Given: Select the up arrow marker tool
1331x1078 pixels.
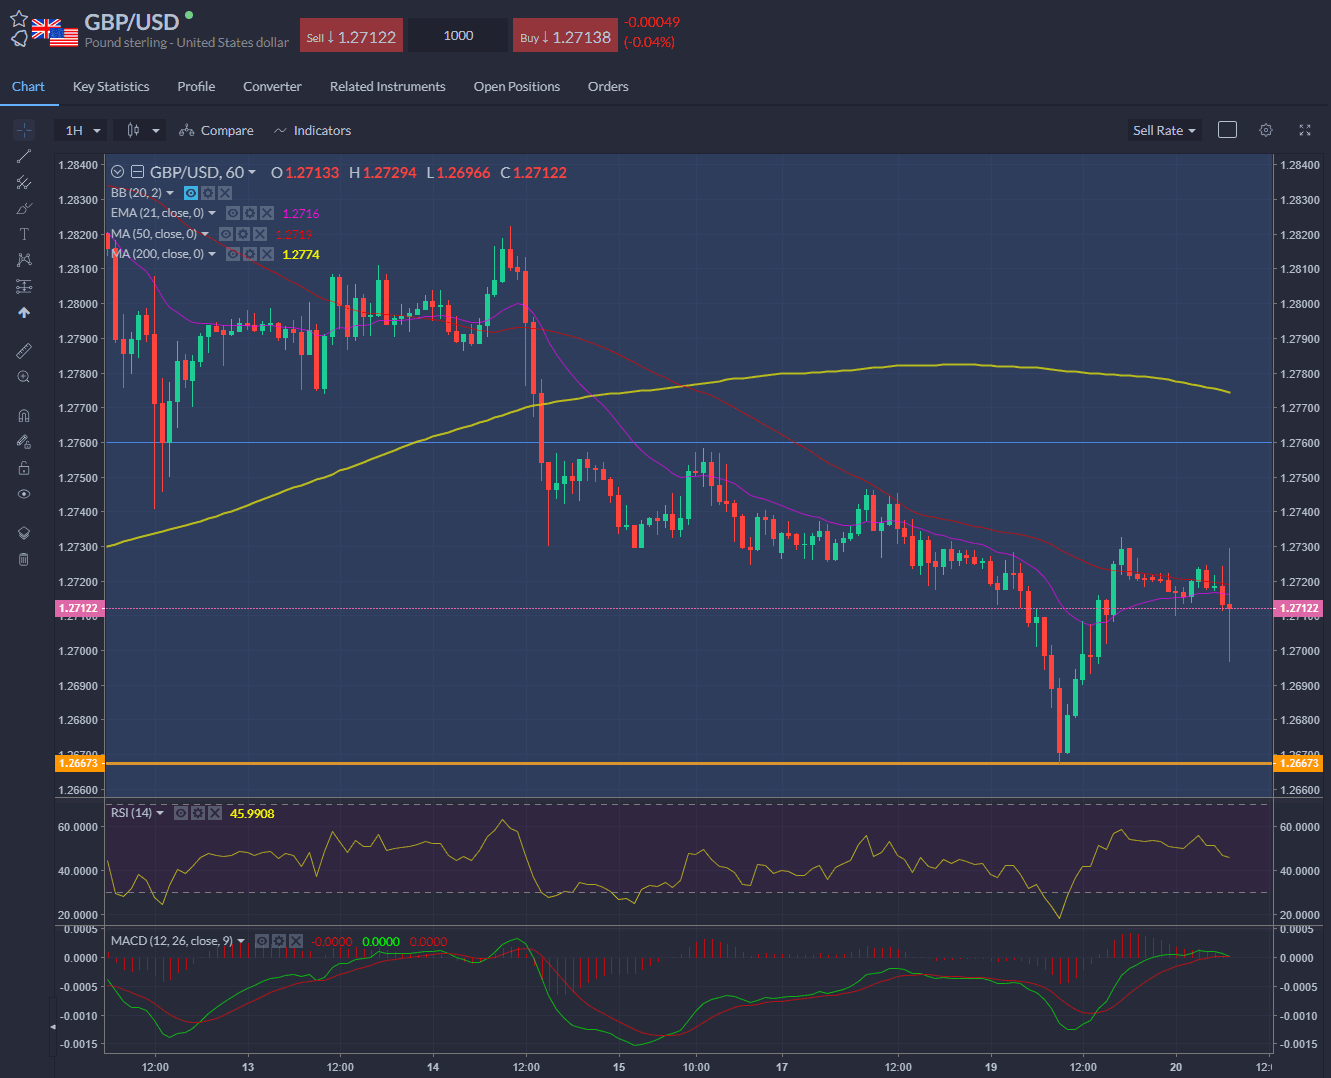Looking at the screenshot, I should 24,312.
